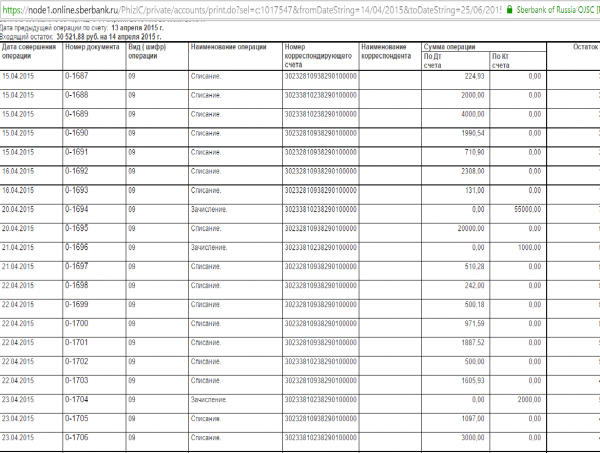Select document number 0-1691
This screenshot has width=600, height=453.
[x=77, y=152]
